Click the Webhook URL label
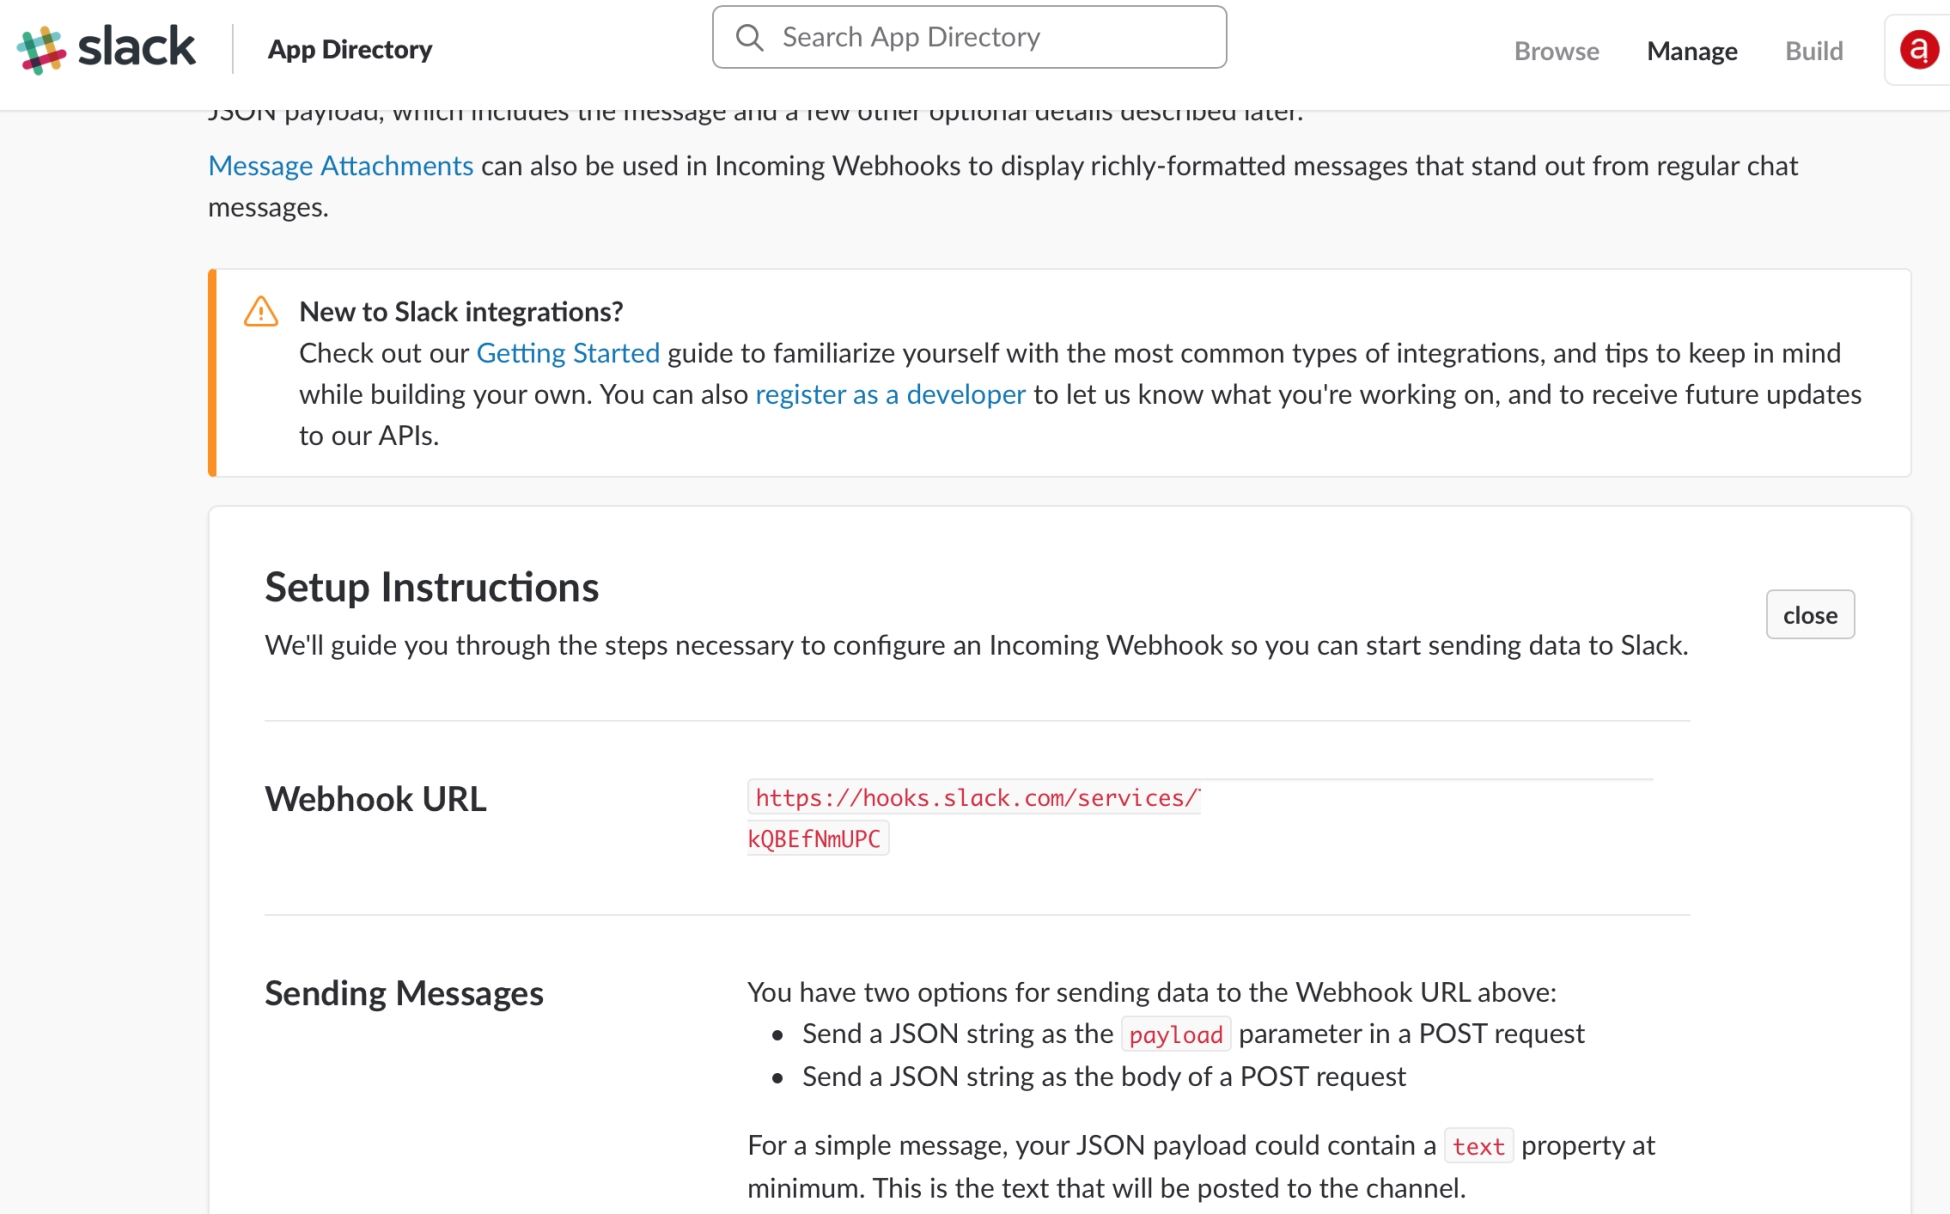 click(x=375, y=799)
